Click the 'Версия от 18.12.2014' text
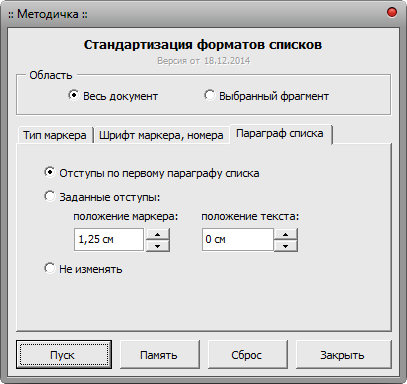 204,61
